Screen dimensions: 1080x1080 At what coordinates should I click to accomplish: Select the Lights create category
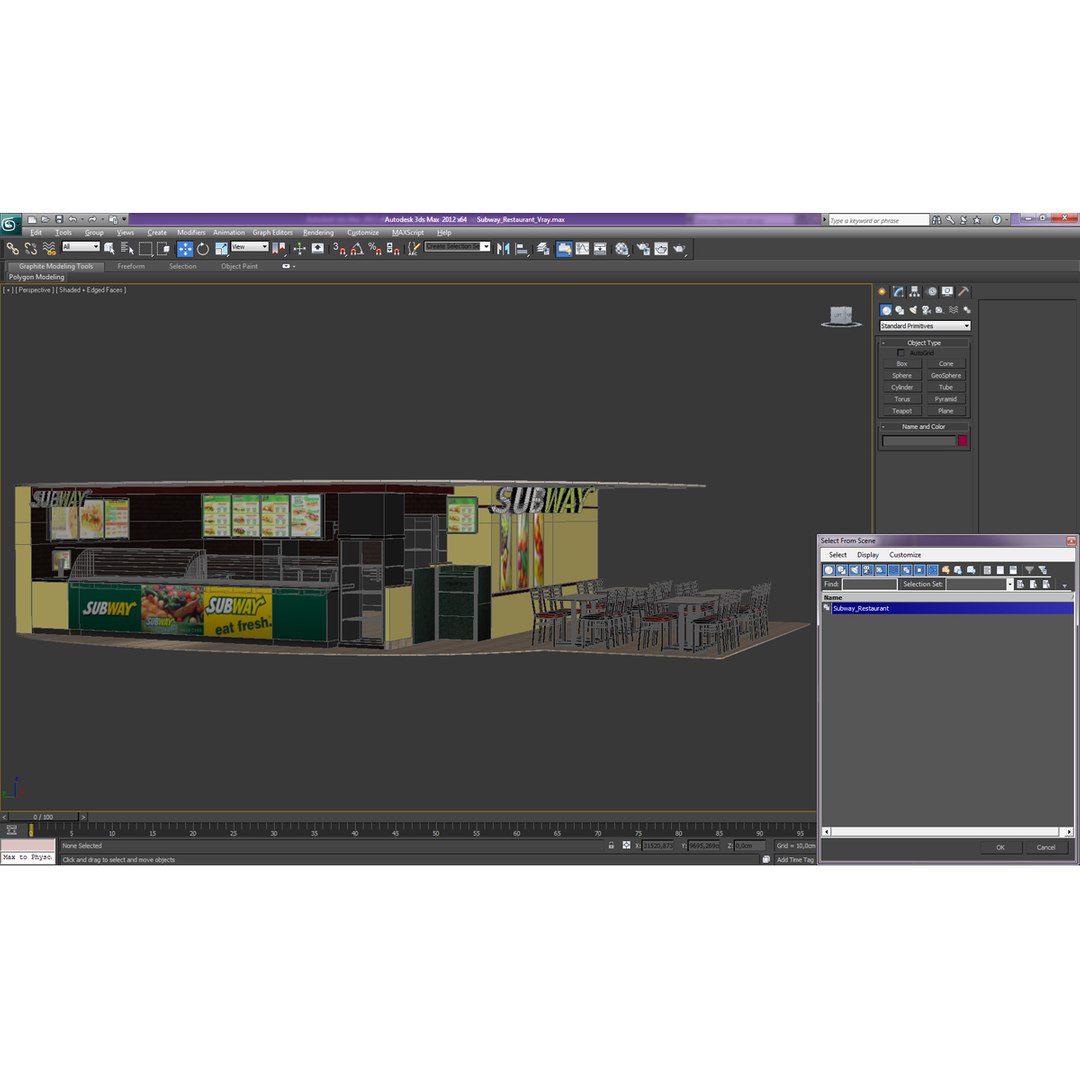(913, 311)
